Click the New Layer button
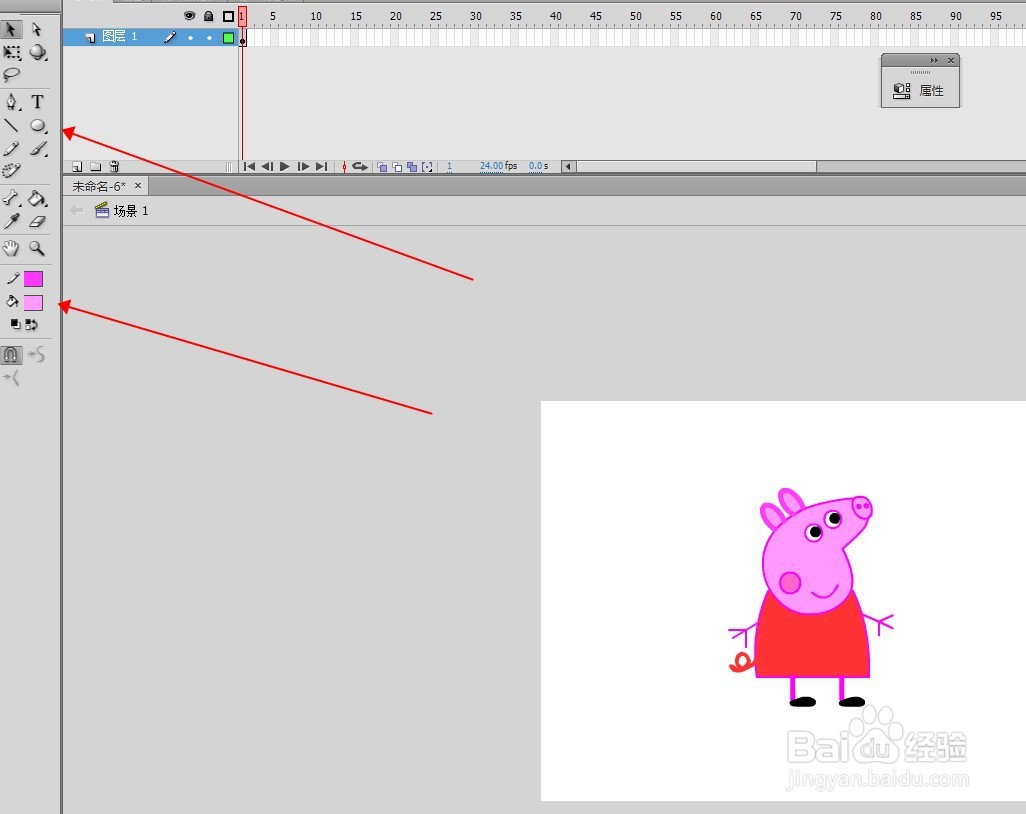 pyautogui.click(x=77, y=167)
